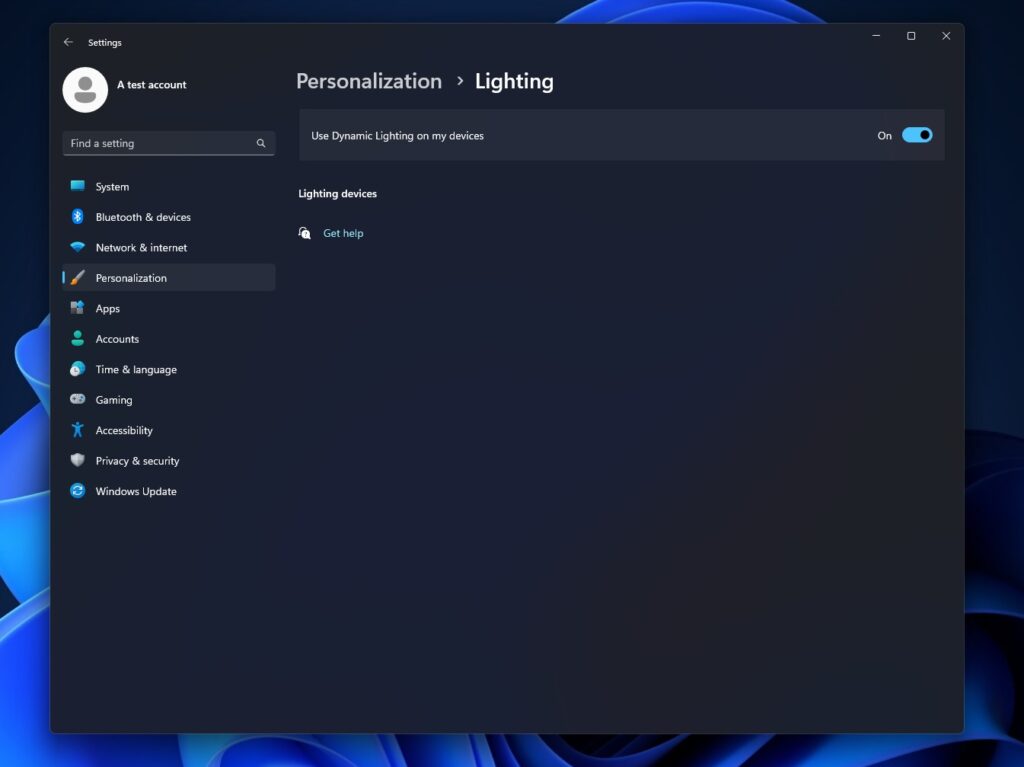Click the Privacy & security shield icon
The width and height of the screenshot is (1024, 767).
pos(78,460)
